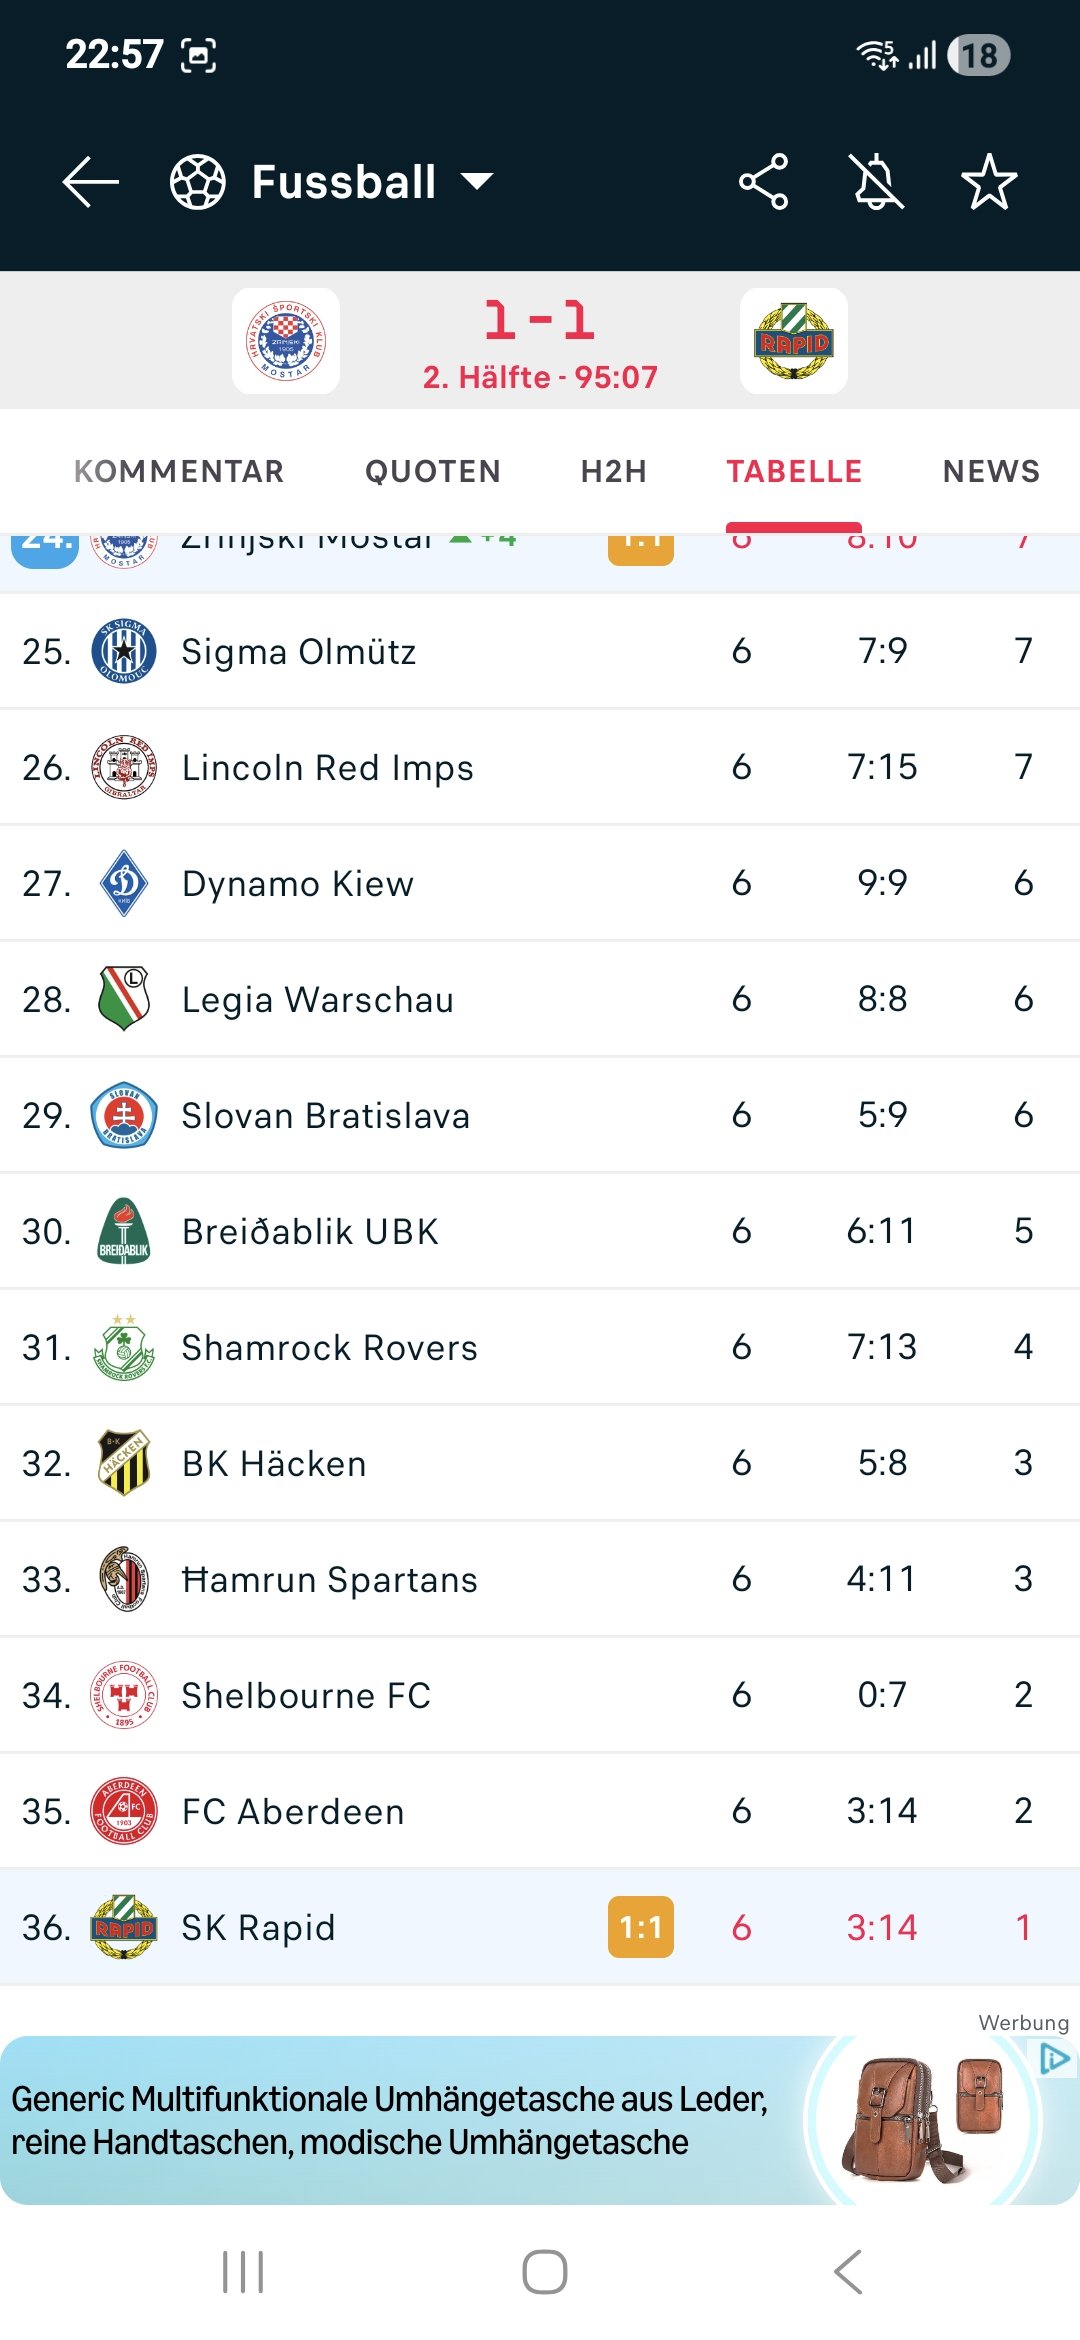Tap the back arrow in header

click(91, 182)
